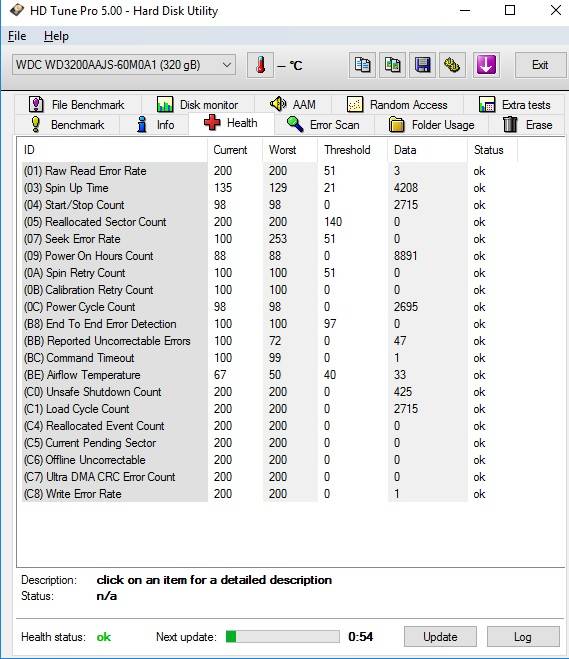Open the Help menu
The height and width of the screenshot is (659, 569).
(56, 36)
